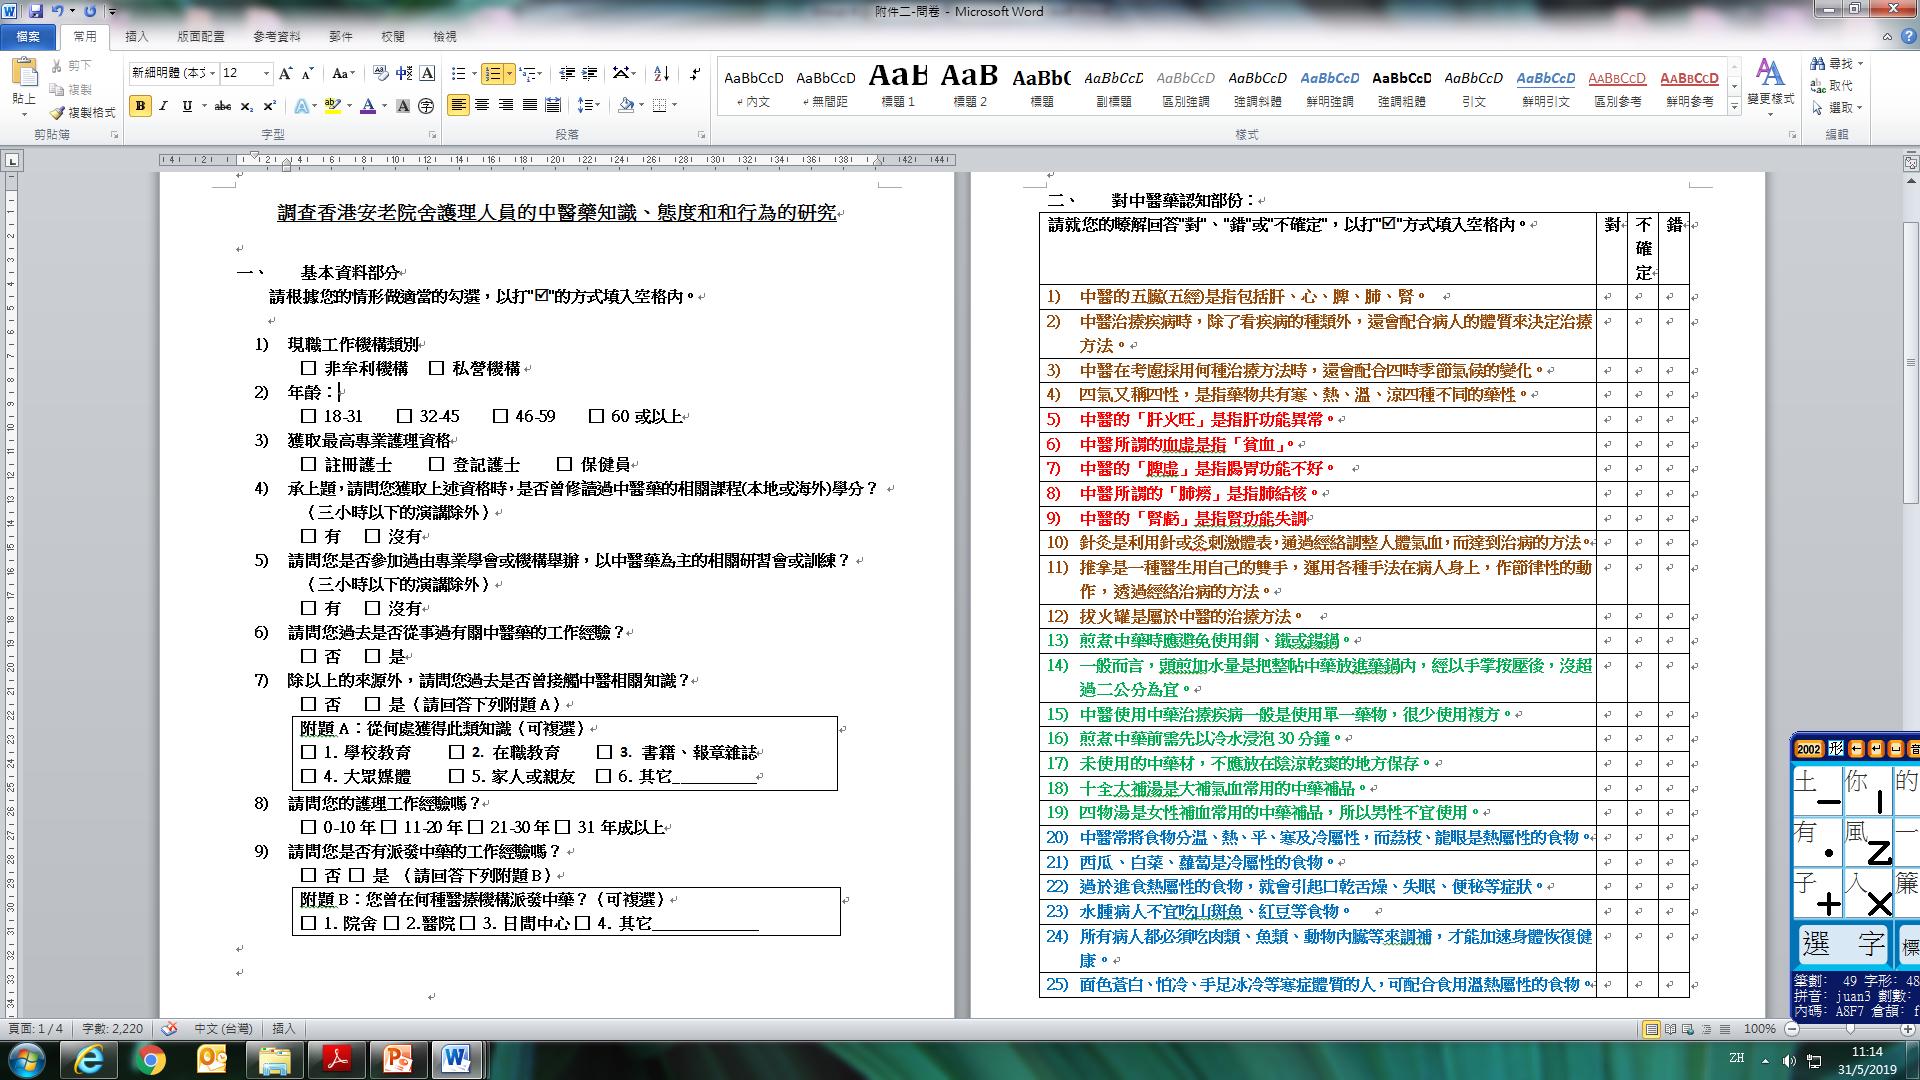
Task: Tick the 註冊護士 checkbox
Action: [308, 465]
